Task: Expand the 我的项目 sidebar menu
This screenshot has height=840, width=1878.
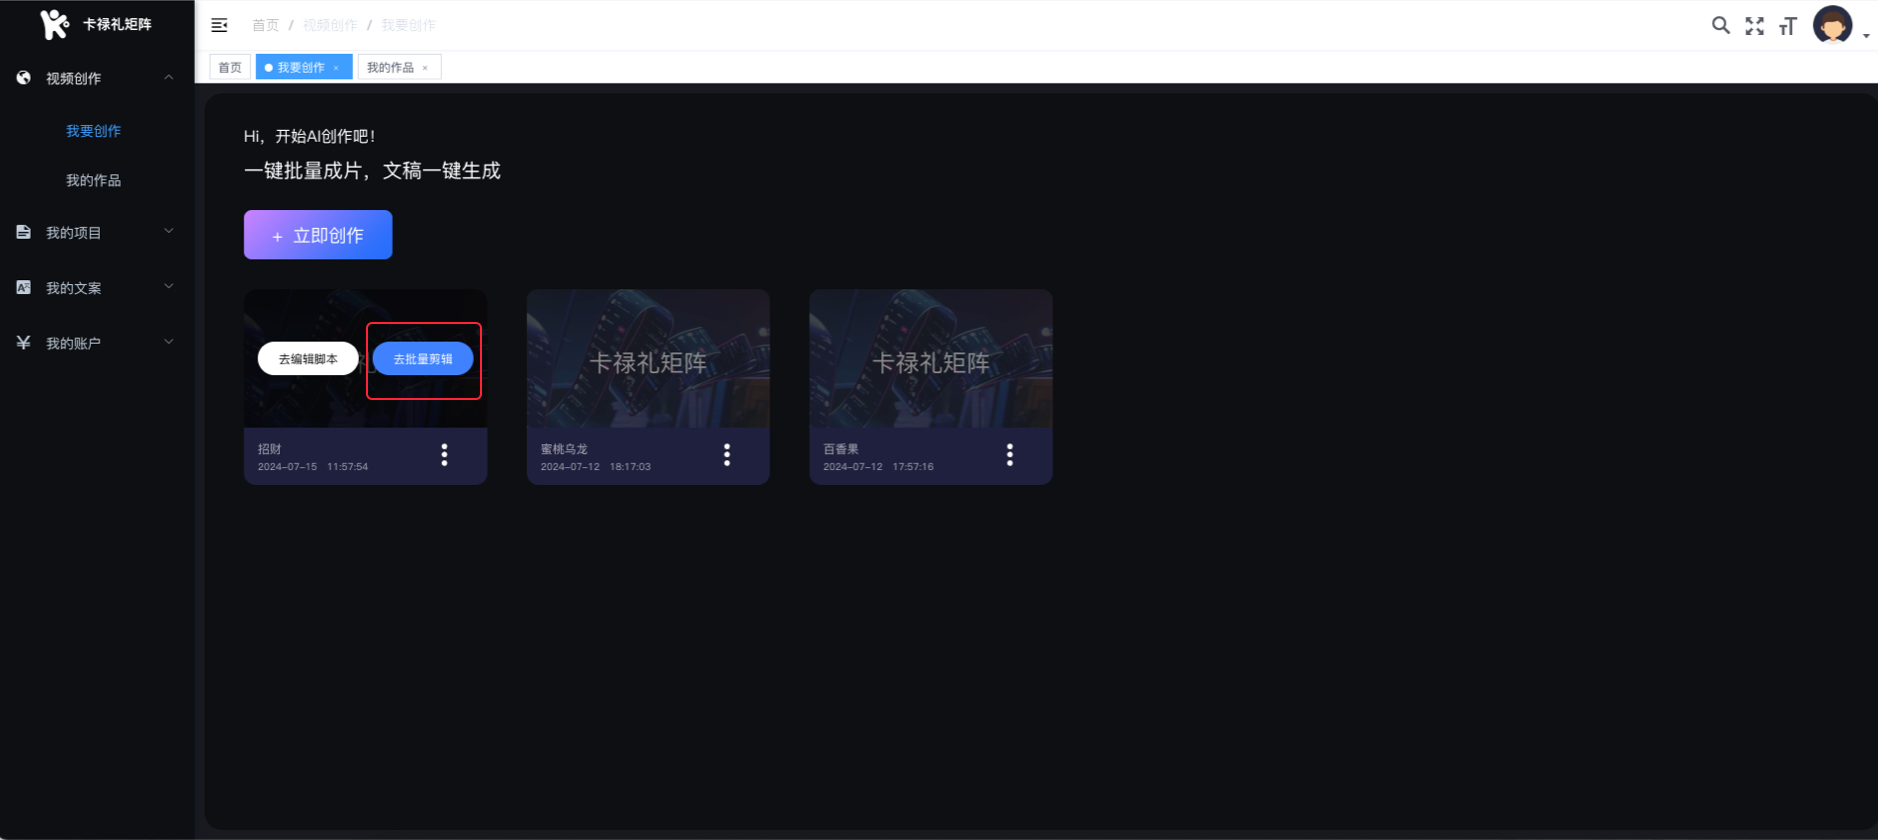Action: (97, 233)
